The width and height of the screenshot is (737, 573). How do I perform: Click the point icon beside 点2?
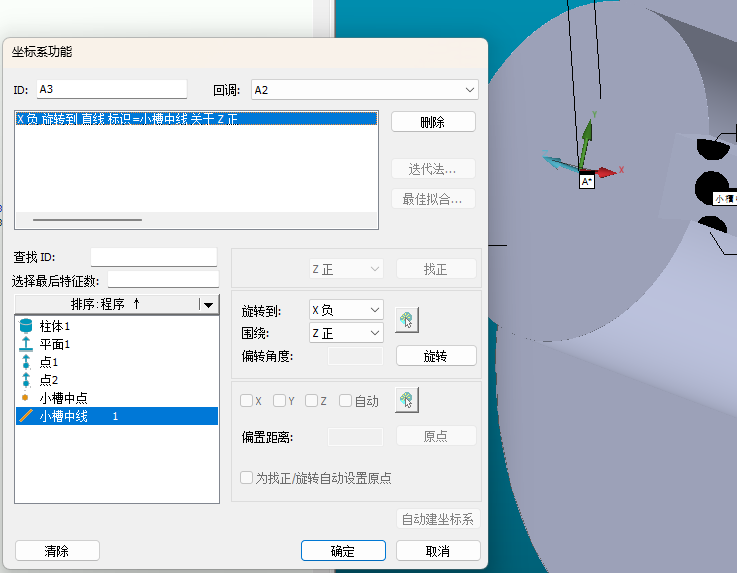pos(26,379)
